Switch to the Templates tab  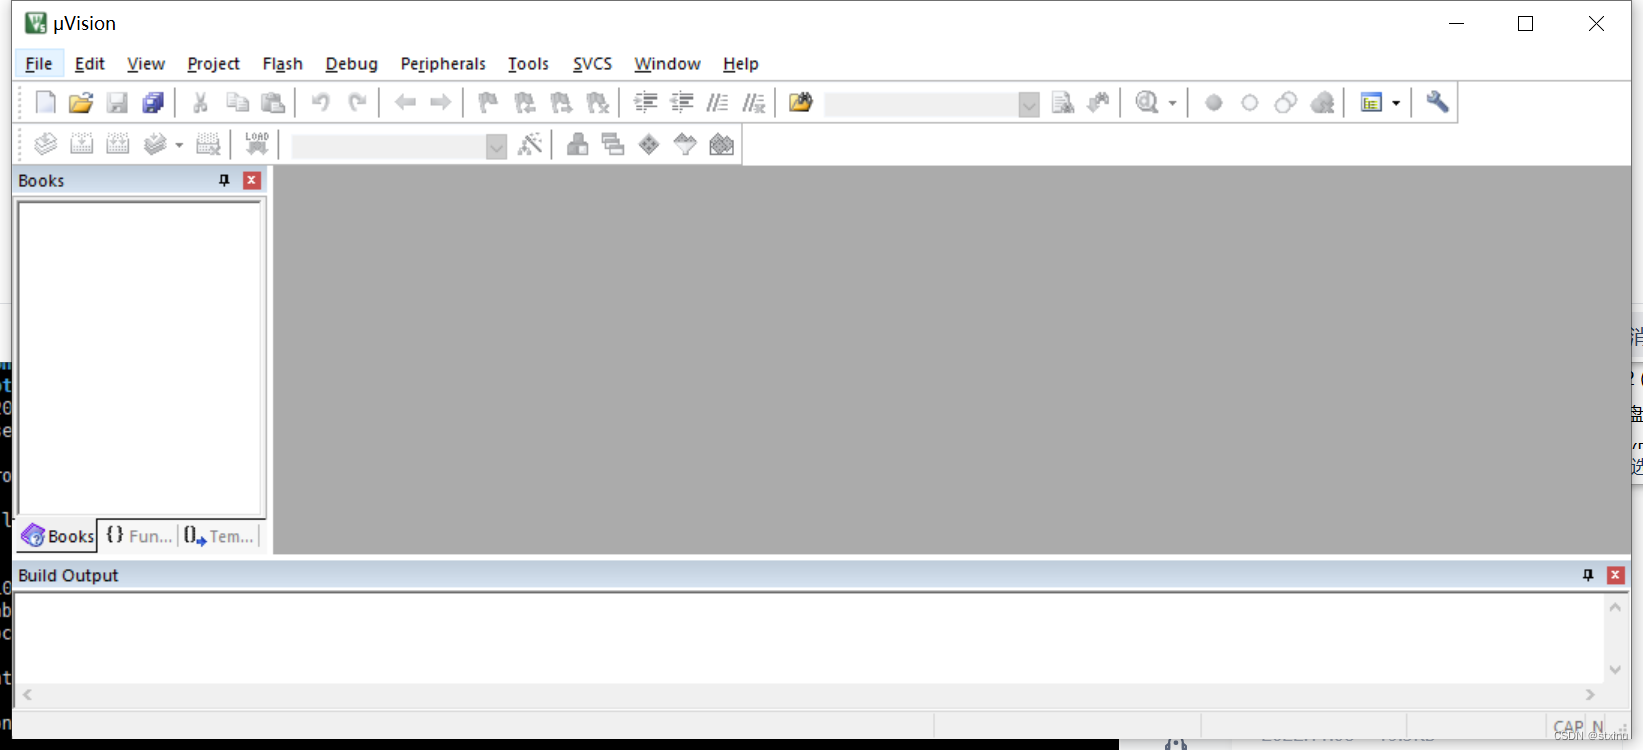point(219,536)
